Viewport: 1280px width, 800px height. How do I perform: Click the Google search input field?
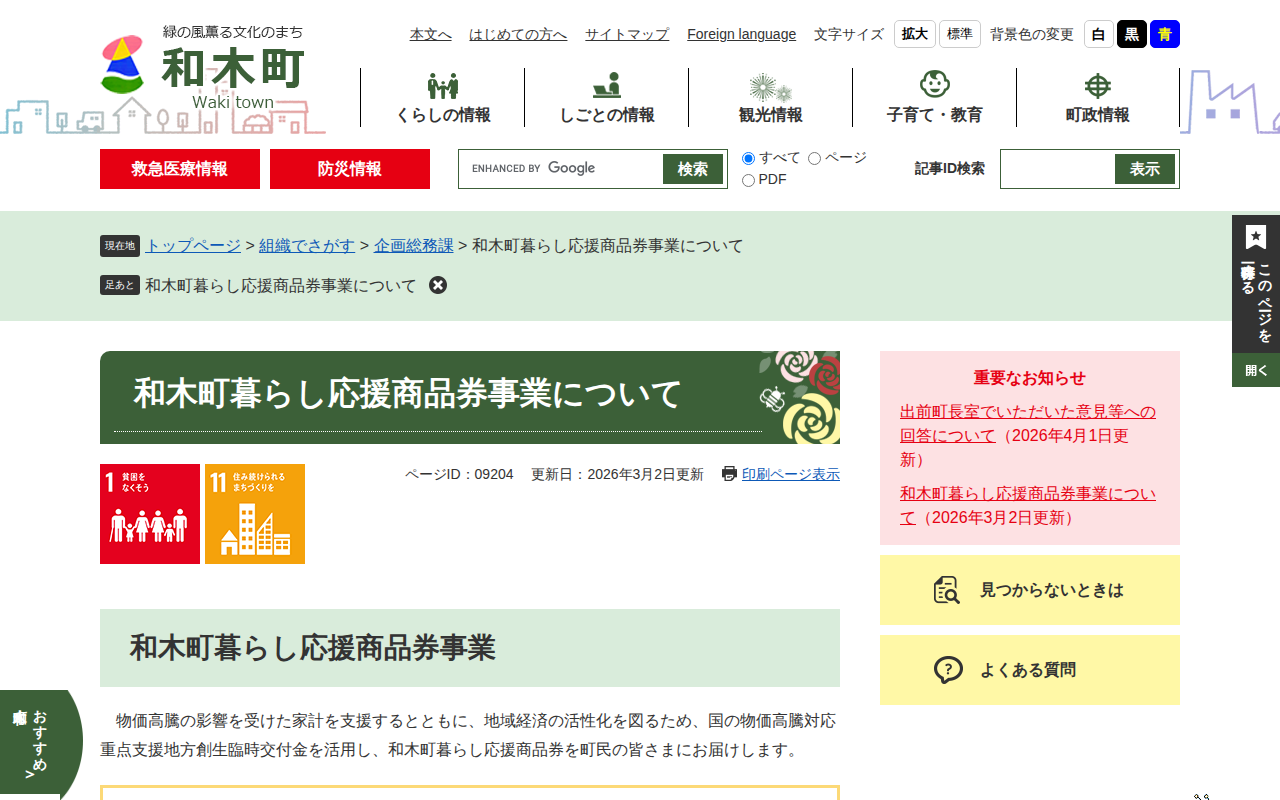pos(563,169)
